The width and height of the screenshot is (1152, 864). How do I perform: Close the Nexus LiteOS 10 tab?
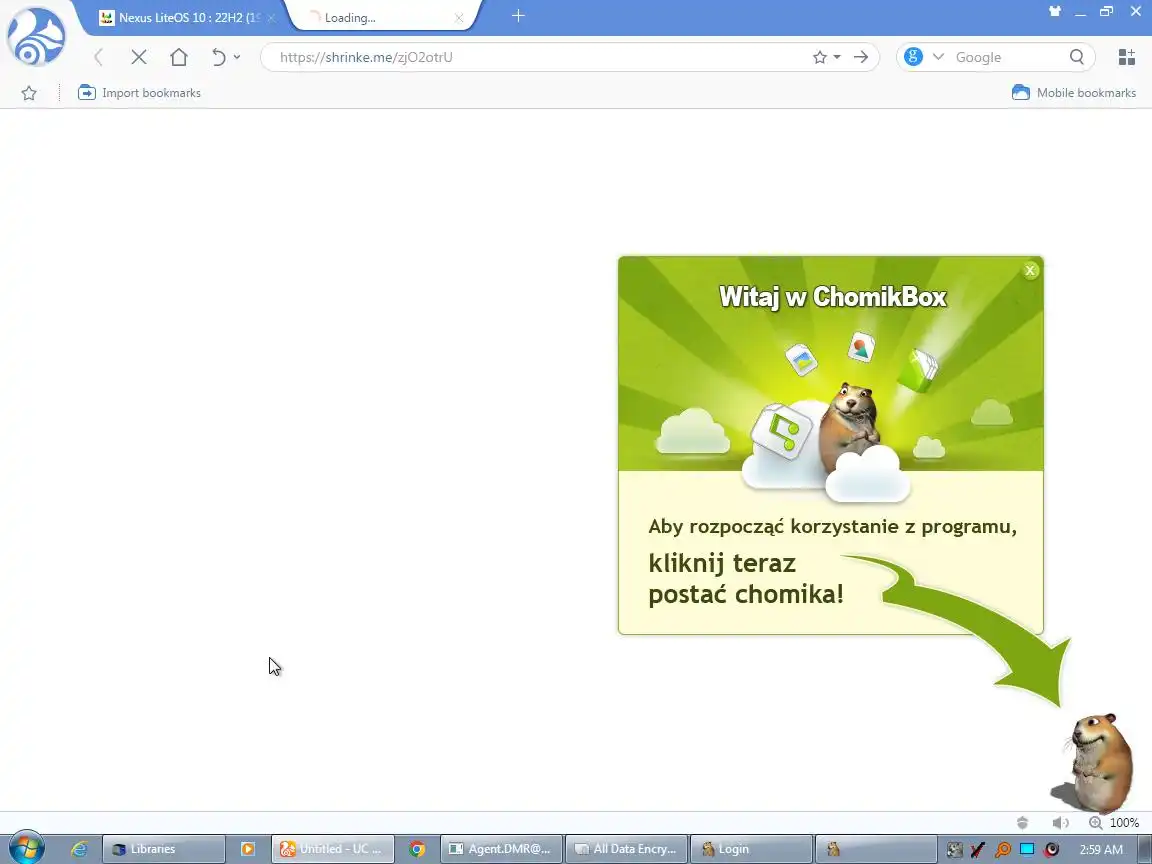point(271,18)
